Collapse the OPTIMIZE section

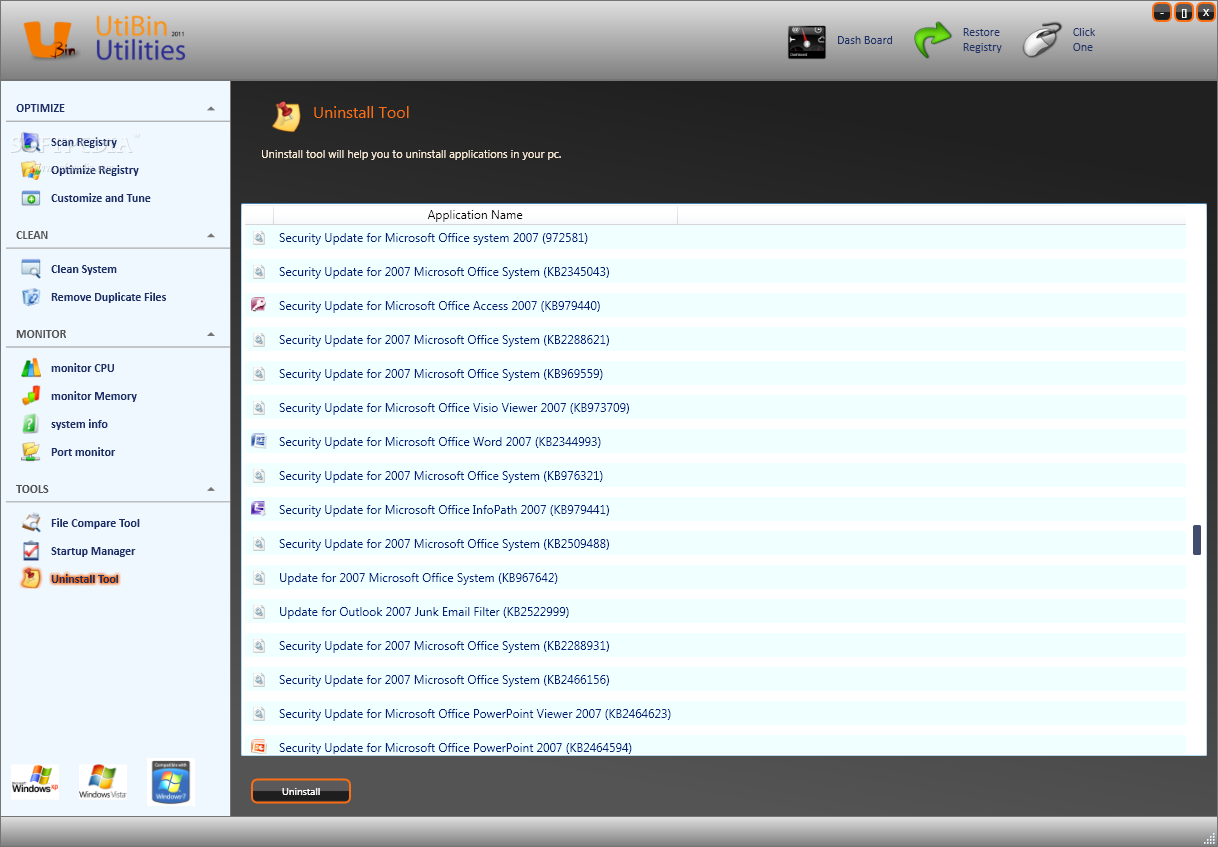tap(211, 108)
